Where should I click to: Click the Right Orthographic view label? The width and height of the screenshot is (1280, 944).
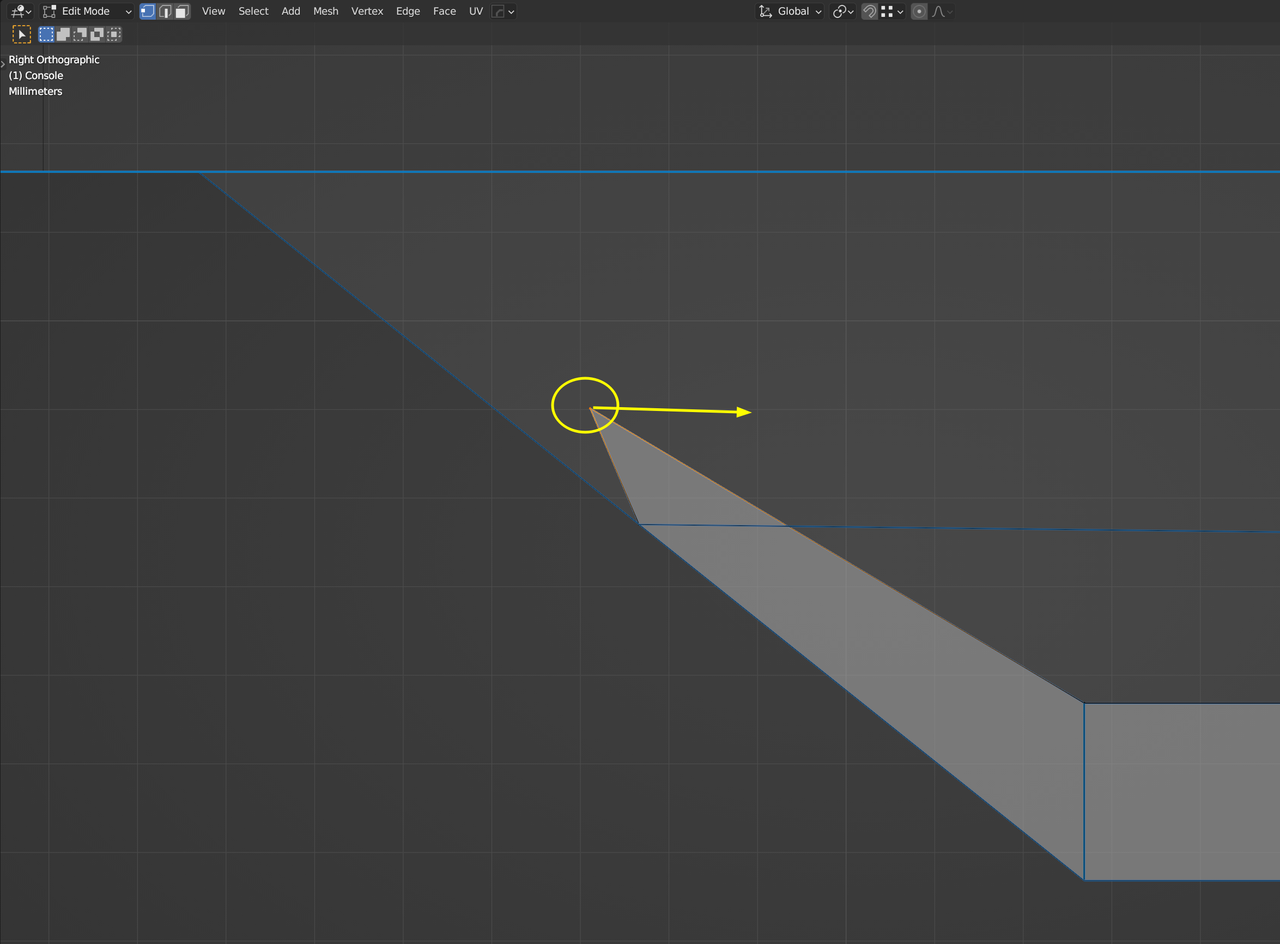54,60
